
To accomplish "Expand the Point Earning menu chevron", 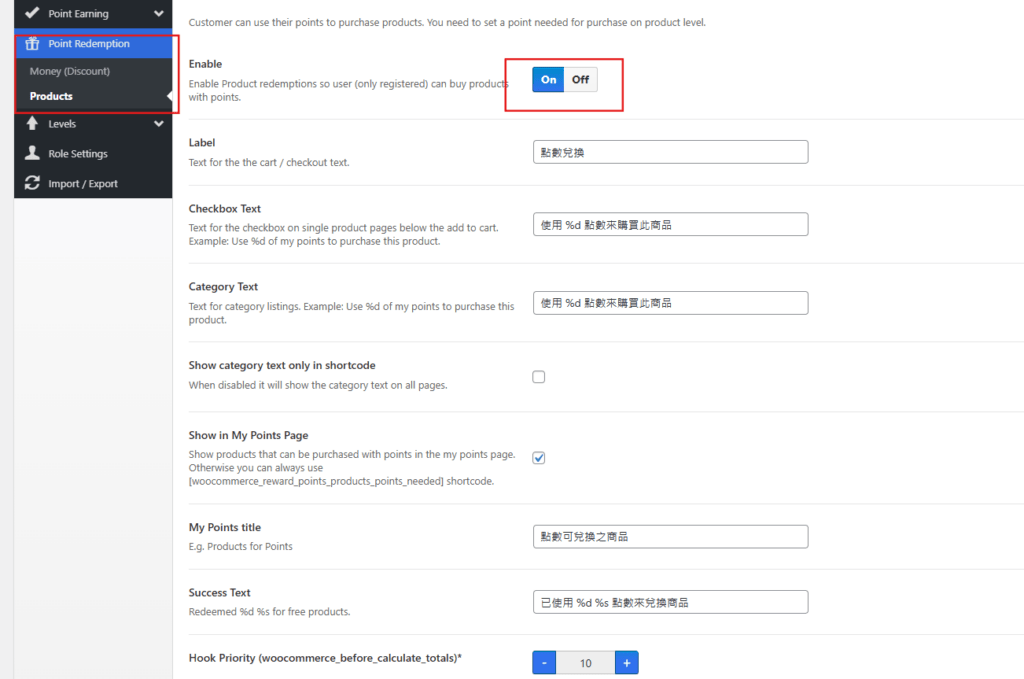I will (x=158, y=14).
